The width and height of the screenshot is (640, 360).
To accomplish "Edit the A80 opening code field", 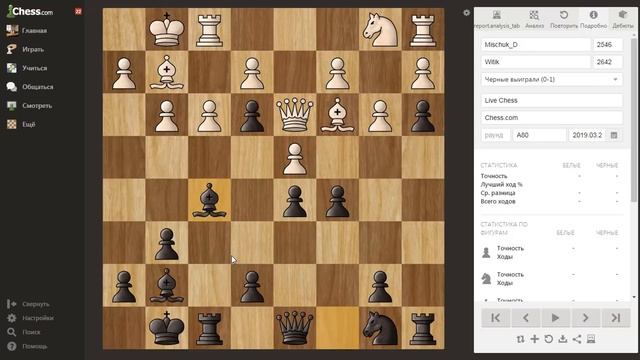I will (x=539, y=135).
